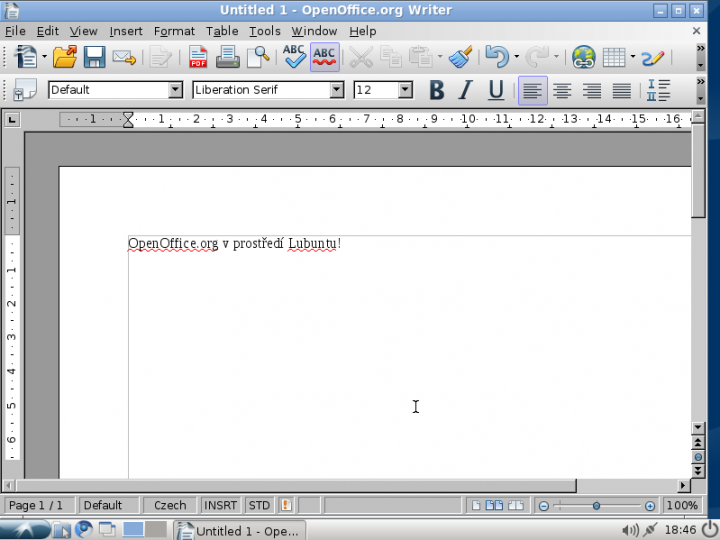The image size is (720, 540).
Task: Expand hidden formatting toolbar buttons chevron
Action: pyautogui.click(x=700, y=82)
